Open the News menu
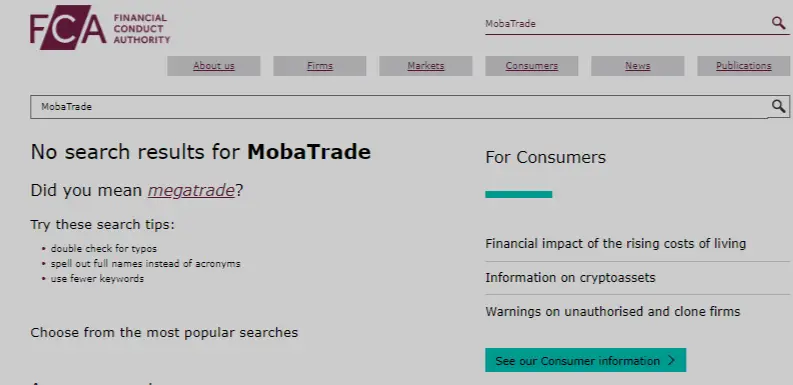The image size is (793, 385). point(638,66)
